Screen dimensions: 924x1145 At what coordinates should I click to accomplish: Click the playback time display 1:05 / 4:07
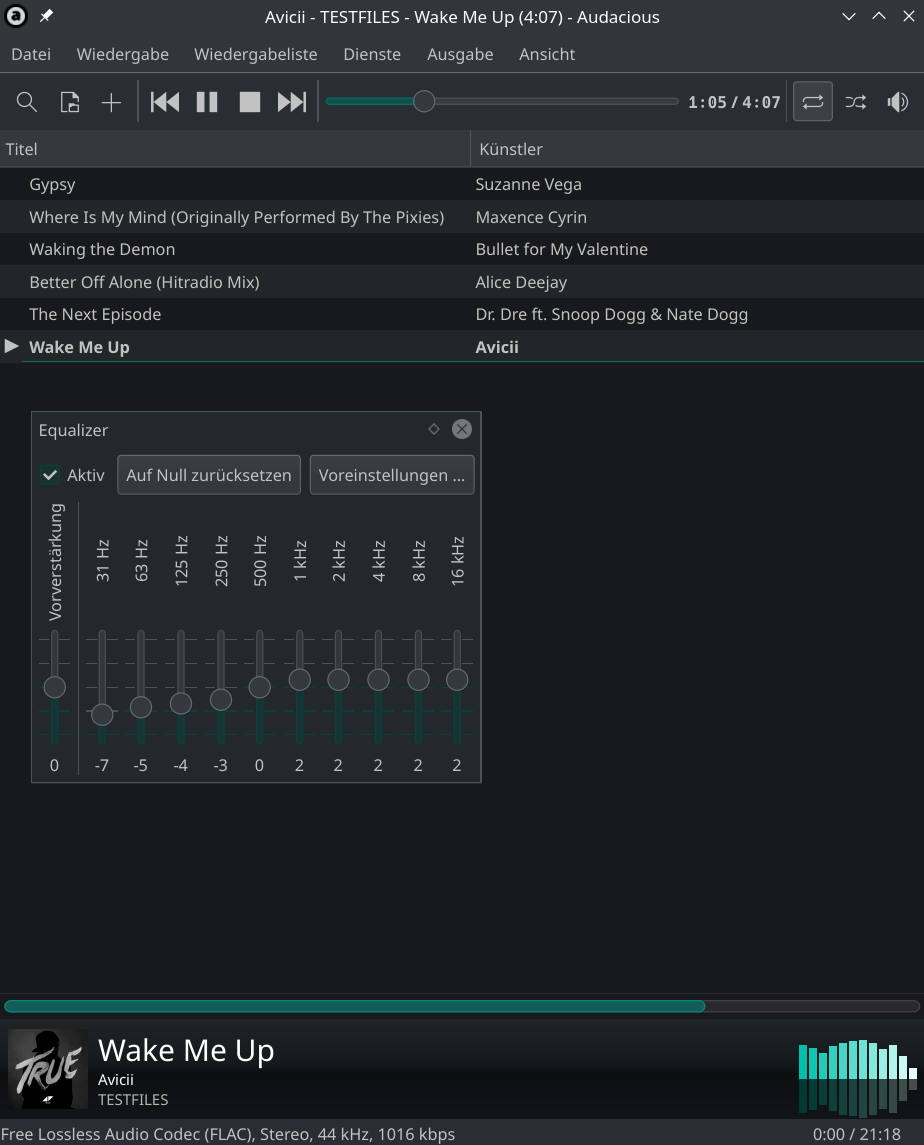click(734, 102)
